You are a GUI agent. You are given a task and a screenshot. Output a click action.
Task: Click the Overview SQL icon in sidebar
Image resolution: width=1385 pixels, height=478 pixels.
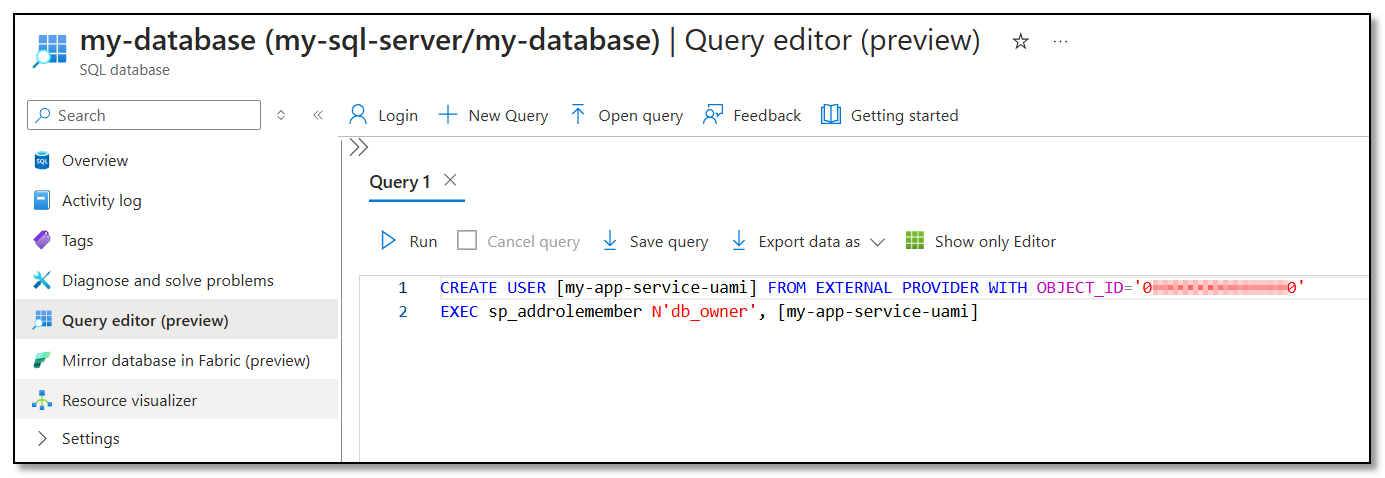tap(42, 161)
